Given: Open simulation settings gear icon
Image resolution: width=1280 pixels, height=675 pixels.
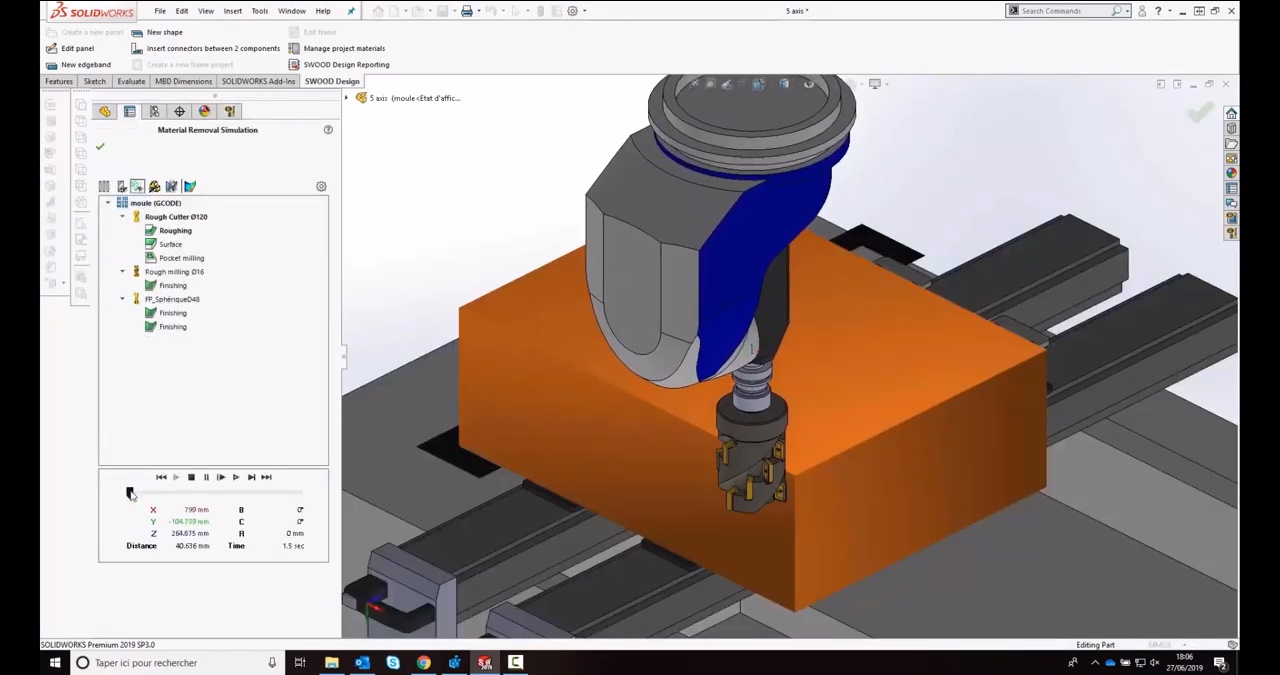Looking at the screenshot, I should 321,187.
